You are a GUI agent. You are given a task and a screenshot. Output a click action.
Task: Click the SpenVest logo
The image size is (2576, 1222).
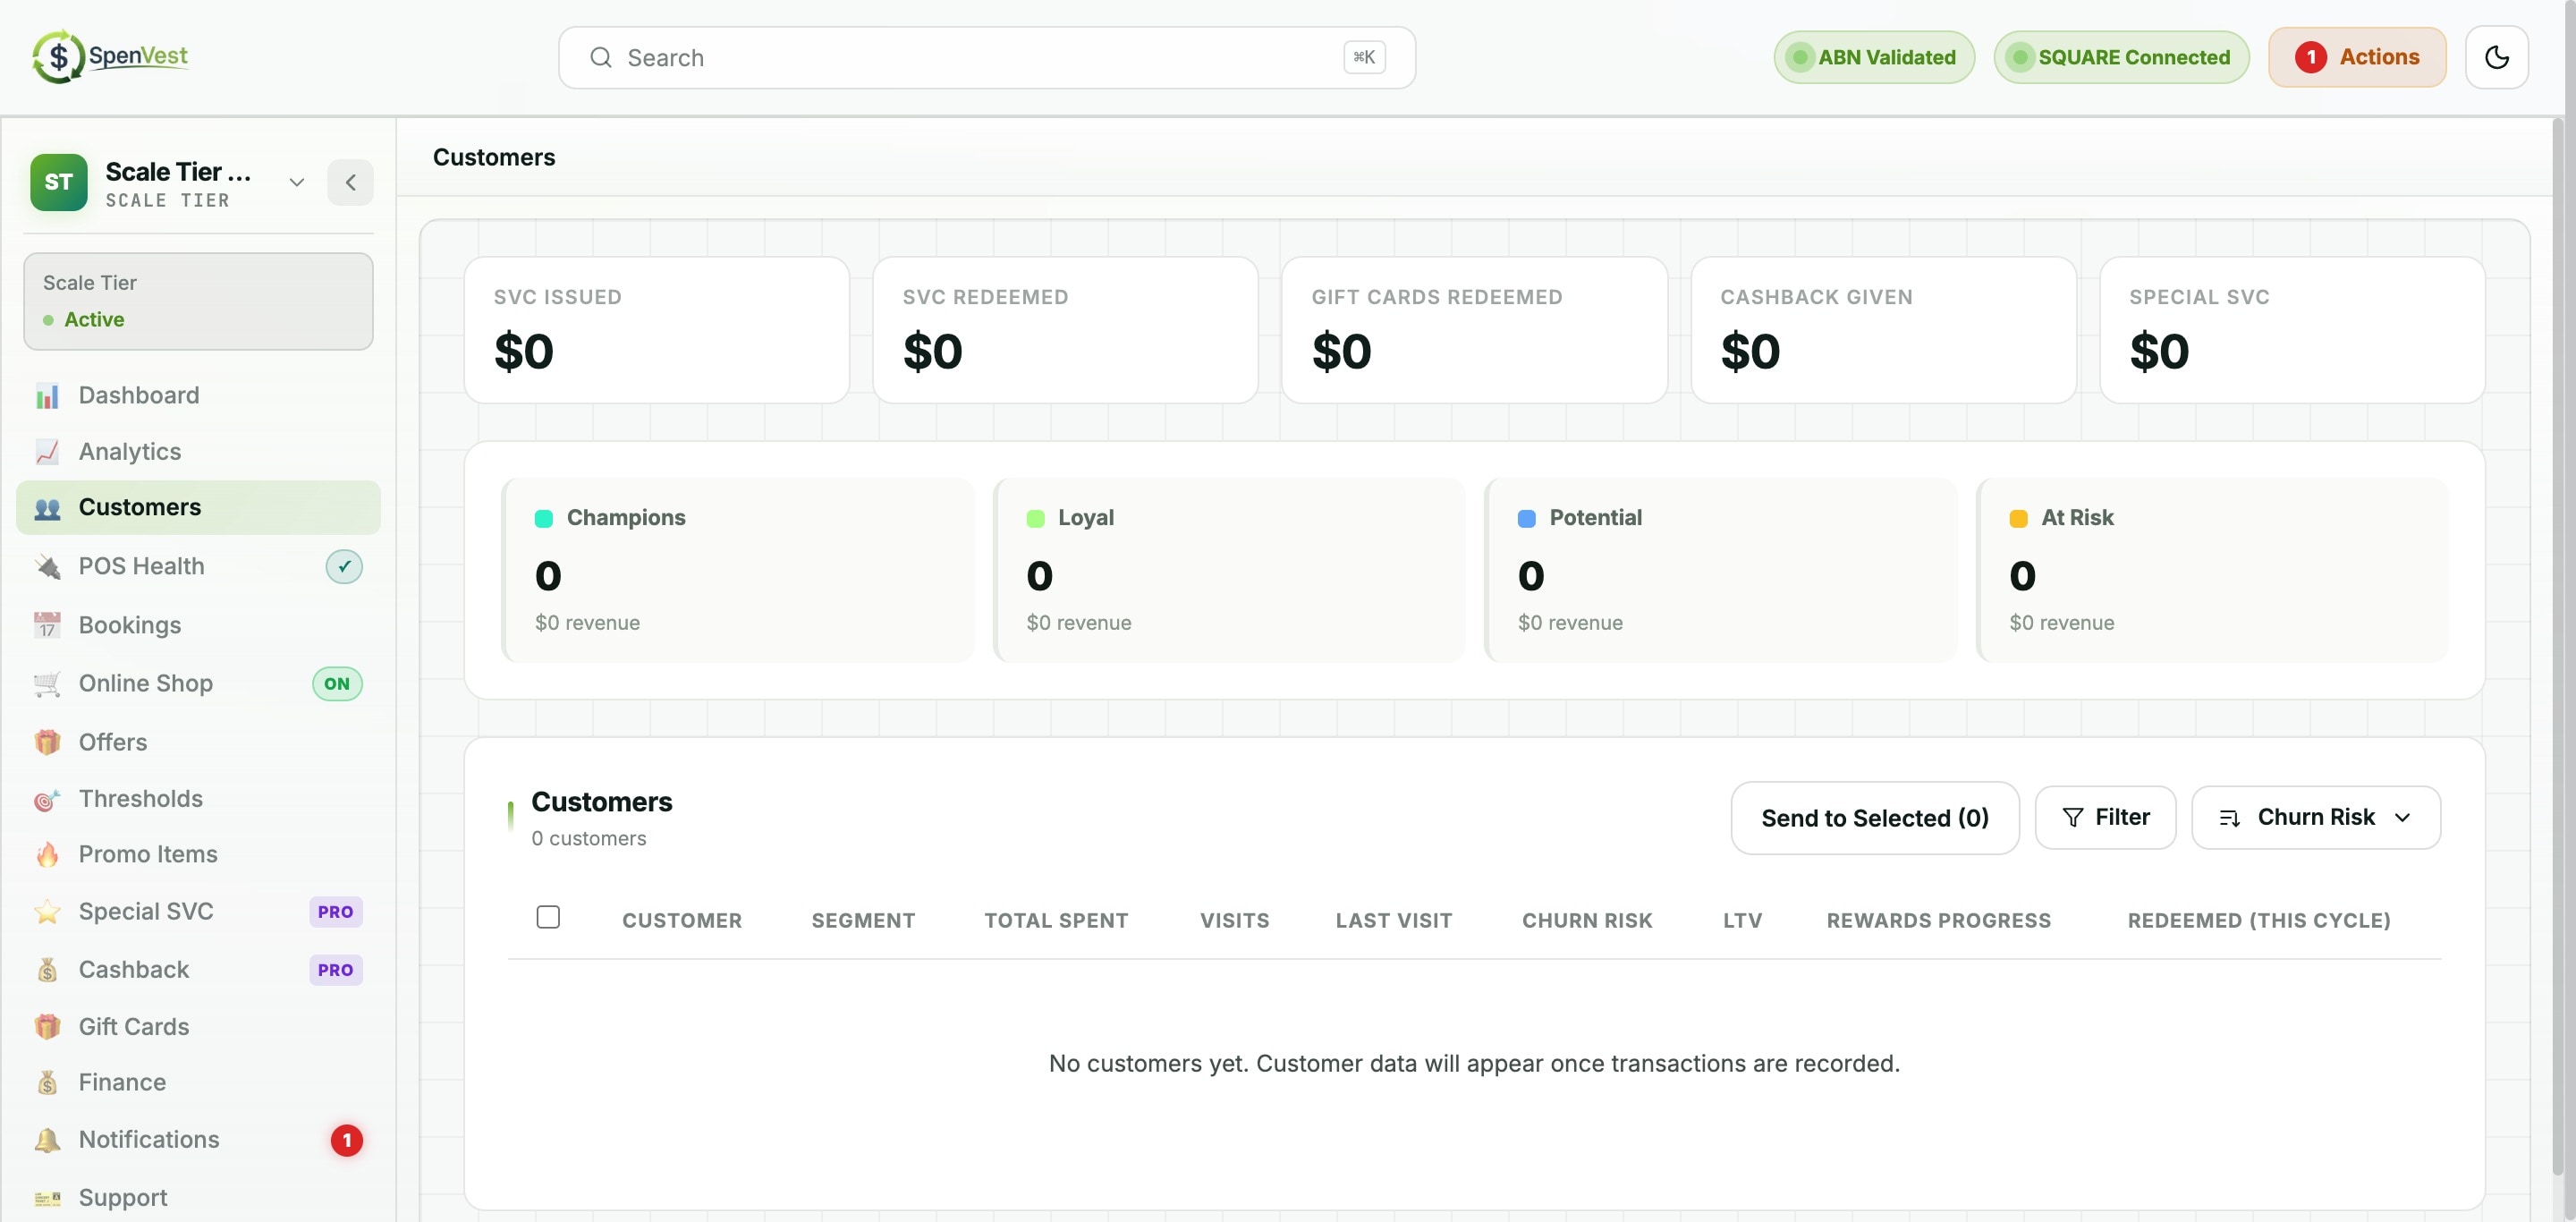click(110, 57)
